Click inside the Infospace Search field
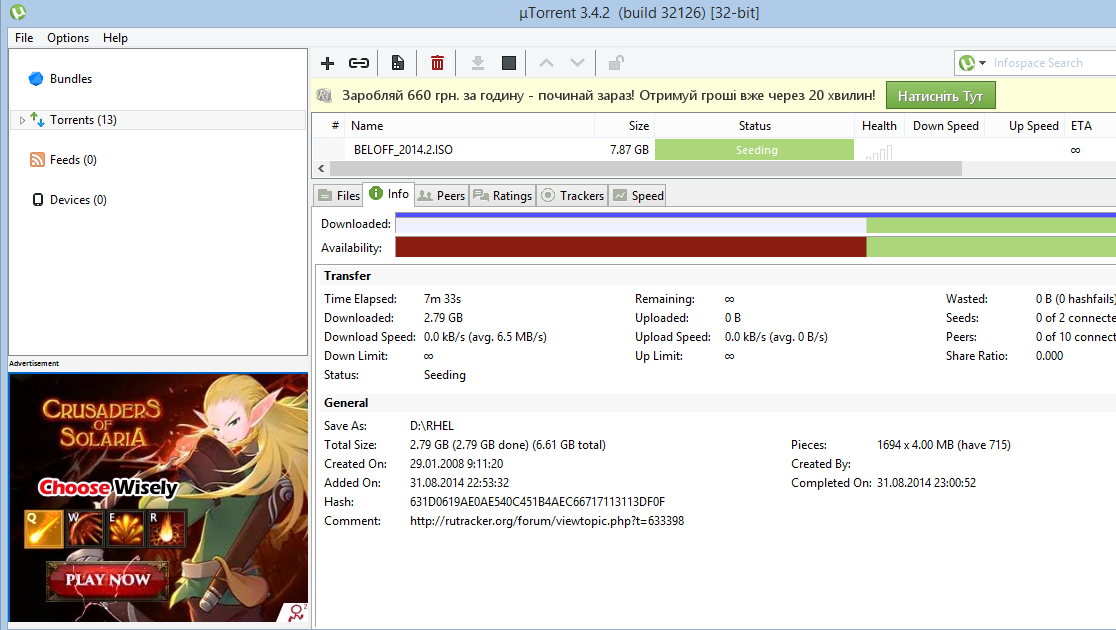 coord(1050,63)
